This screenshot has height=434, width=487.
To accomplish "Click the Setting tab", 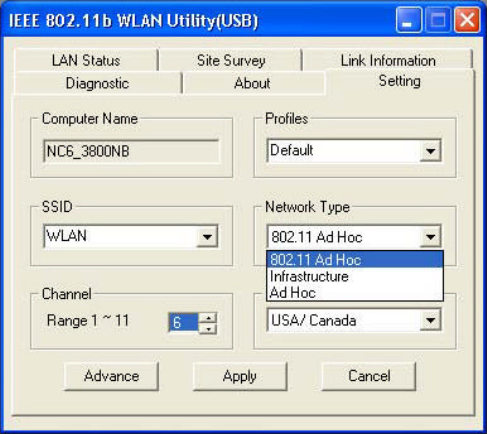I will tap(400, 81).
